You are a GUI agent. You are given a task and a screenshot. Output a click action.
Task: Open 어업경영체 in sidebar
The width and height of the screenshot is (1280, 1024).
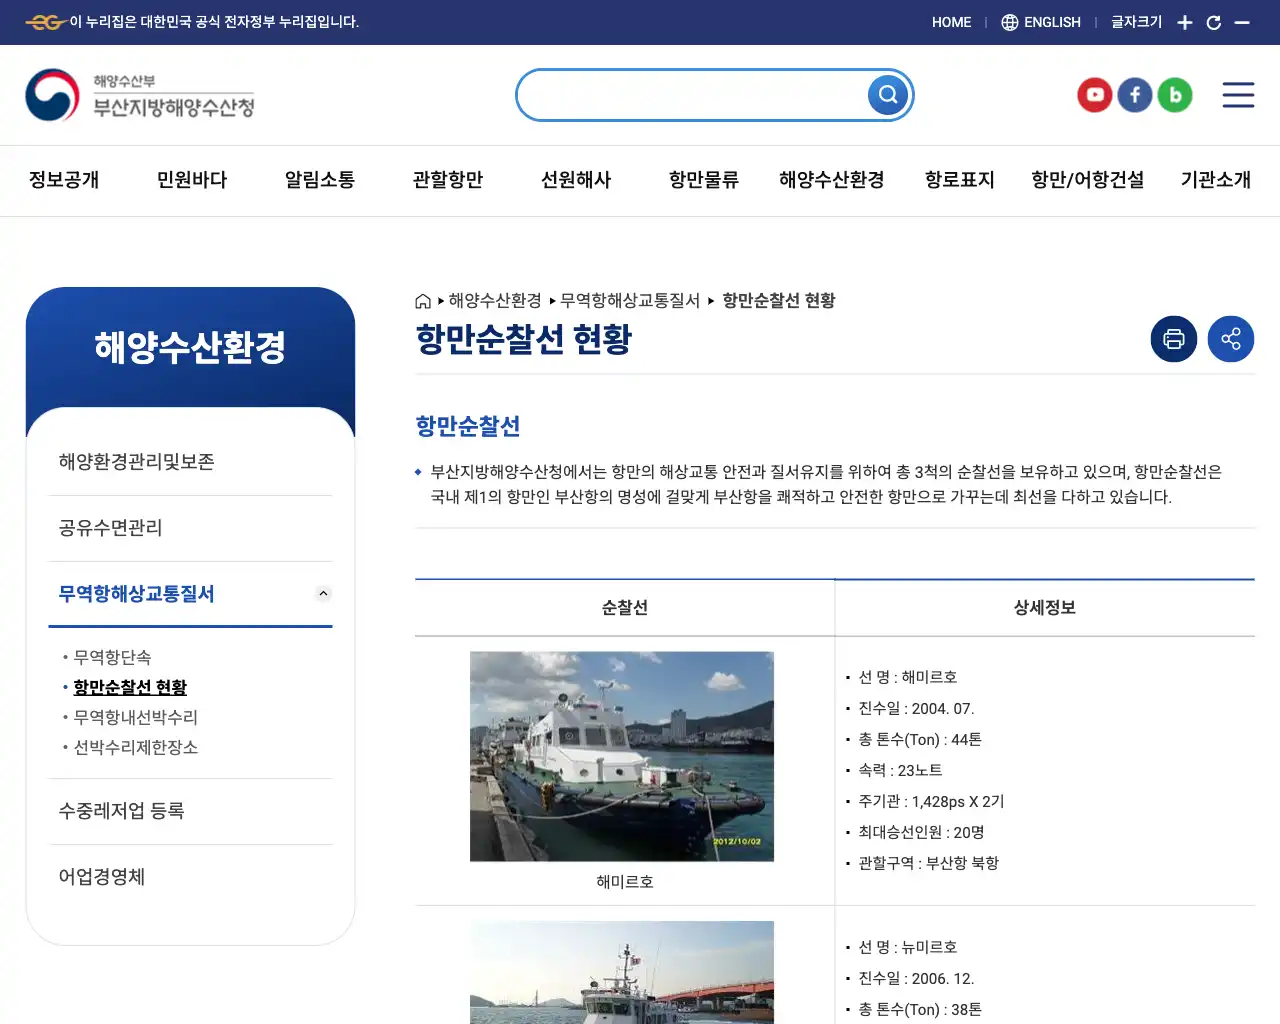190,877
